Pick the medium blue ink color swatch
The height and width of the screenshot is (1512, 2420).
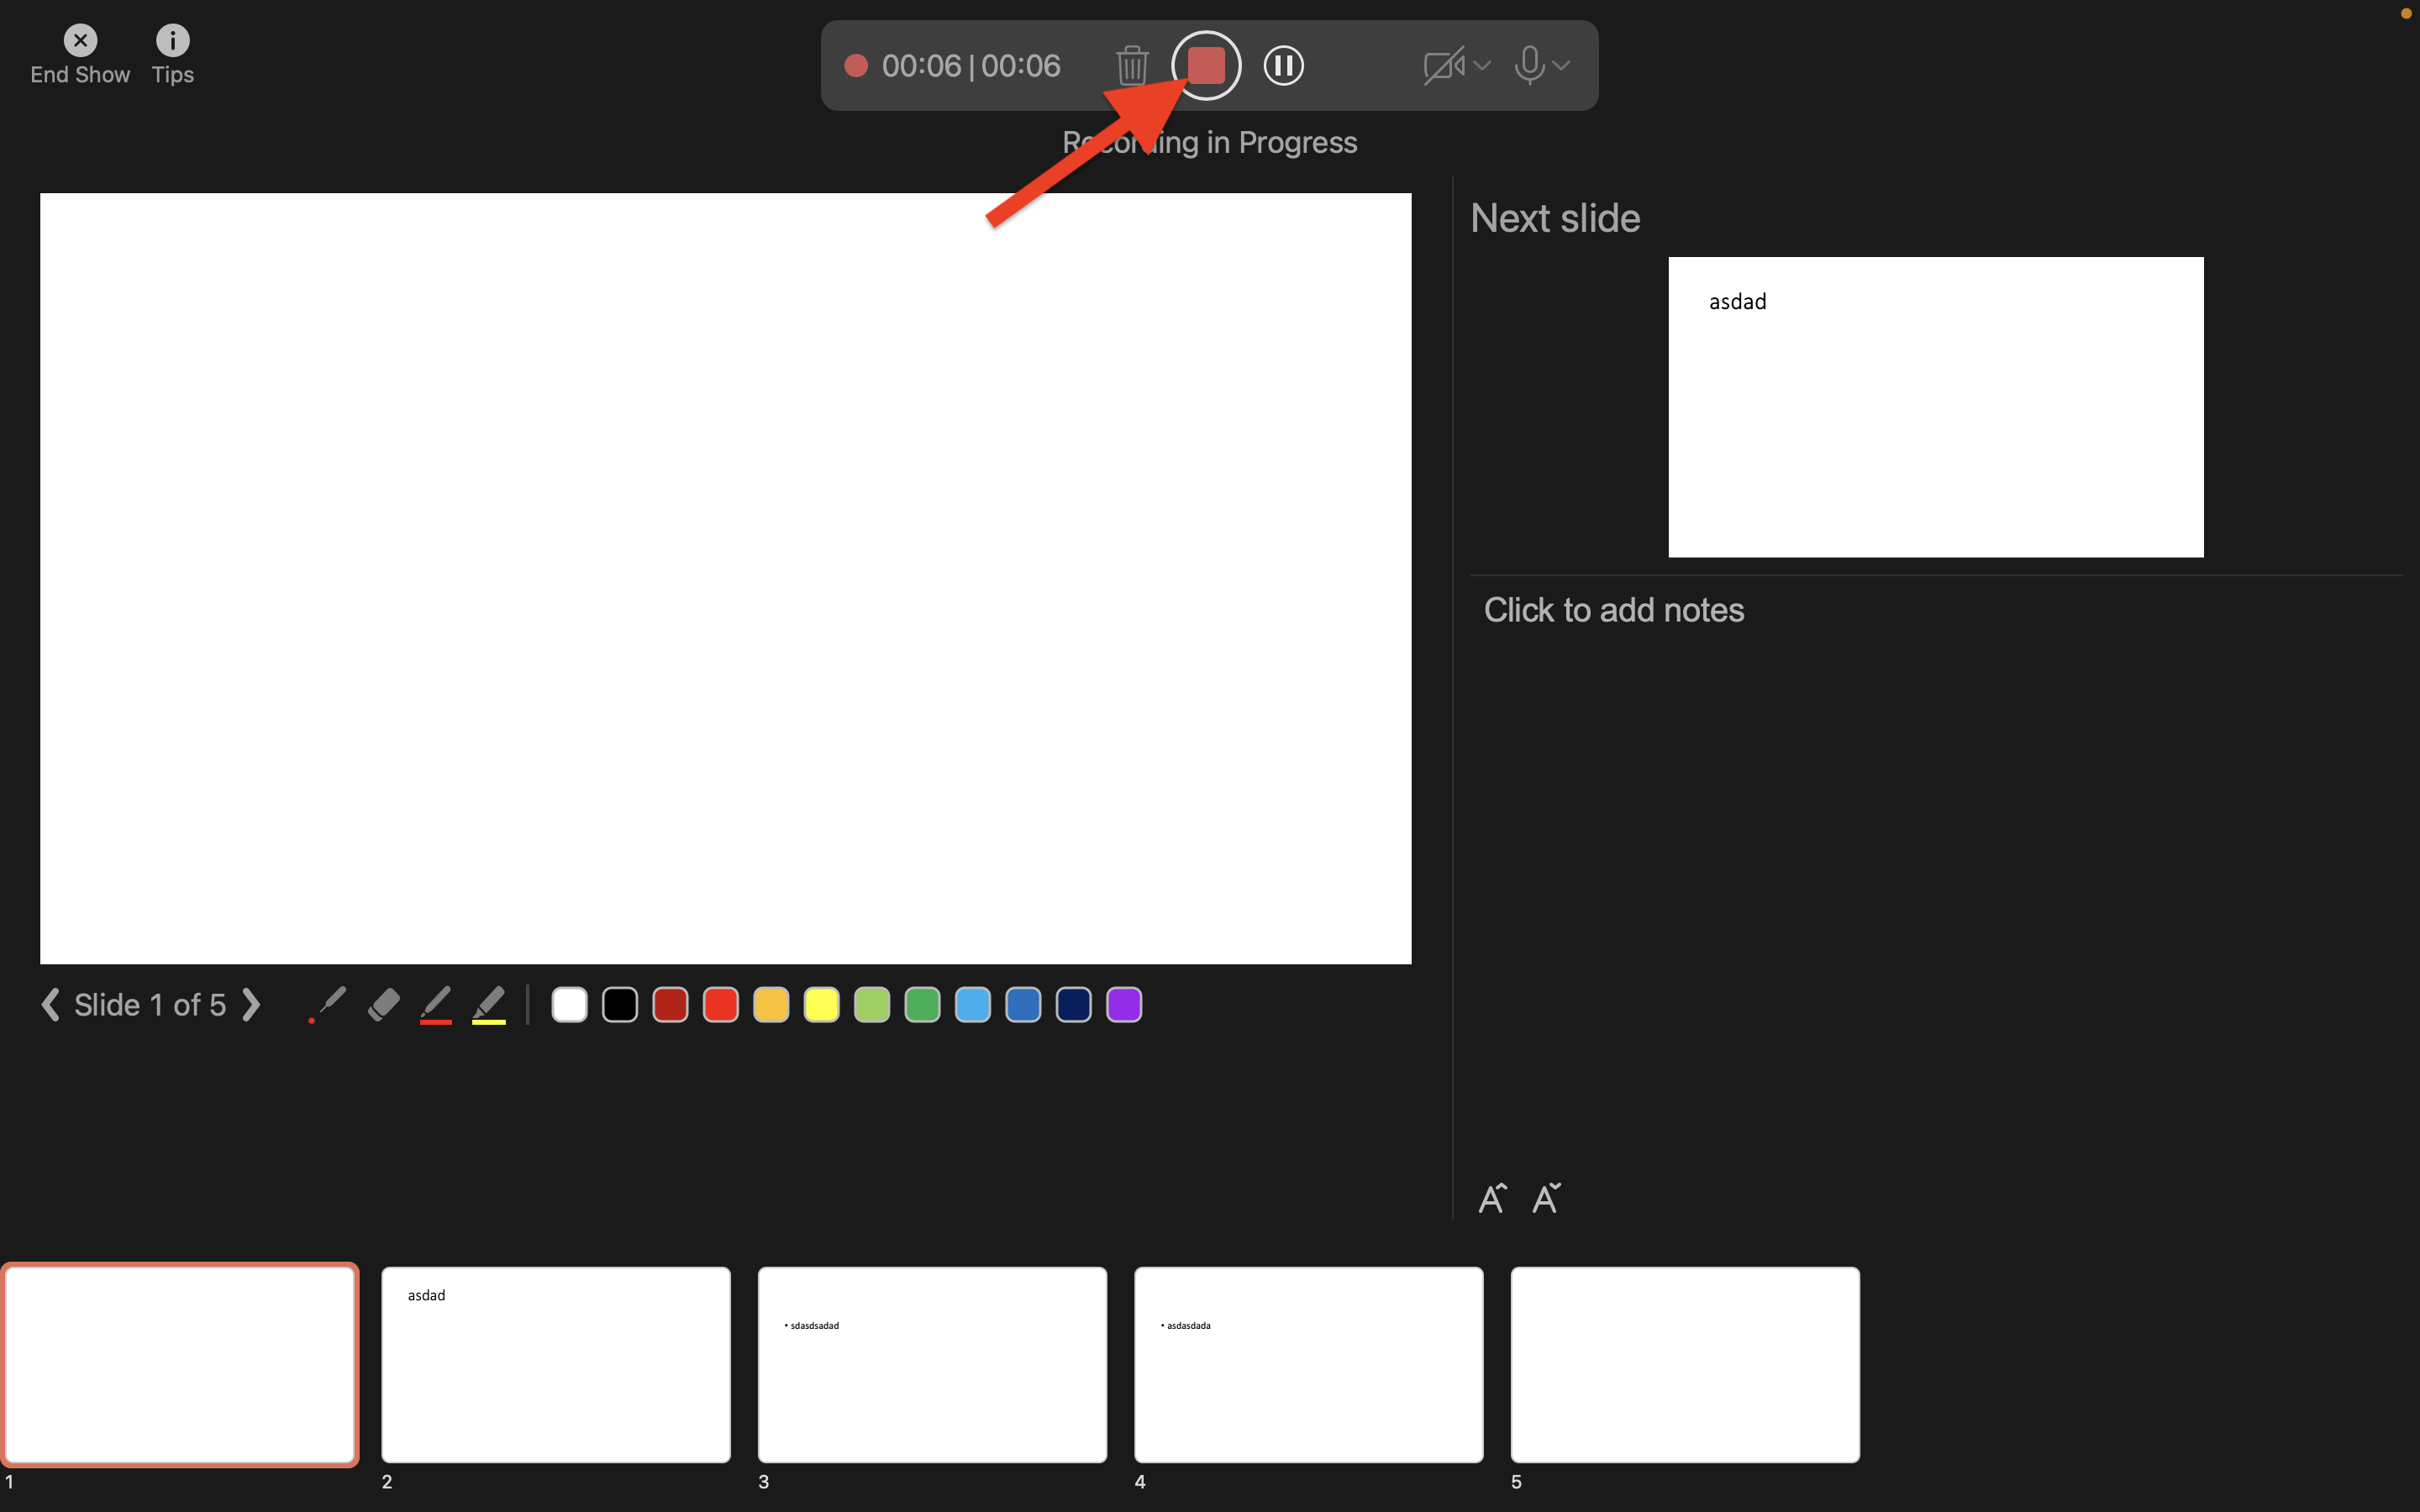tap(1023, 1004)
